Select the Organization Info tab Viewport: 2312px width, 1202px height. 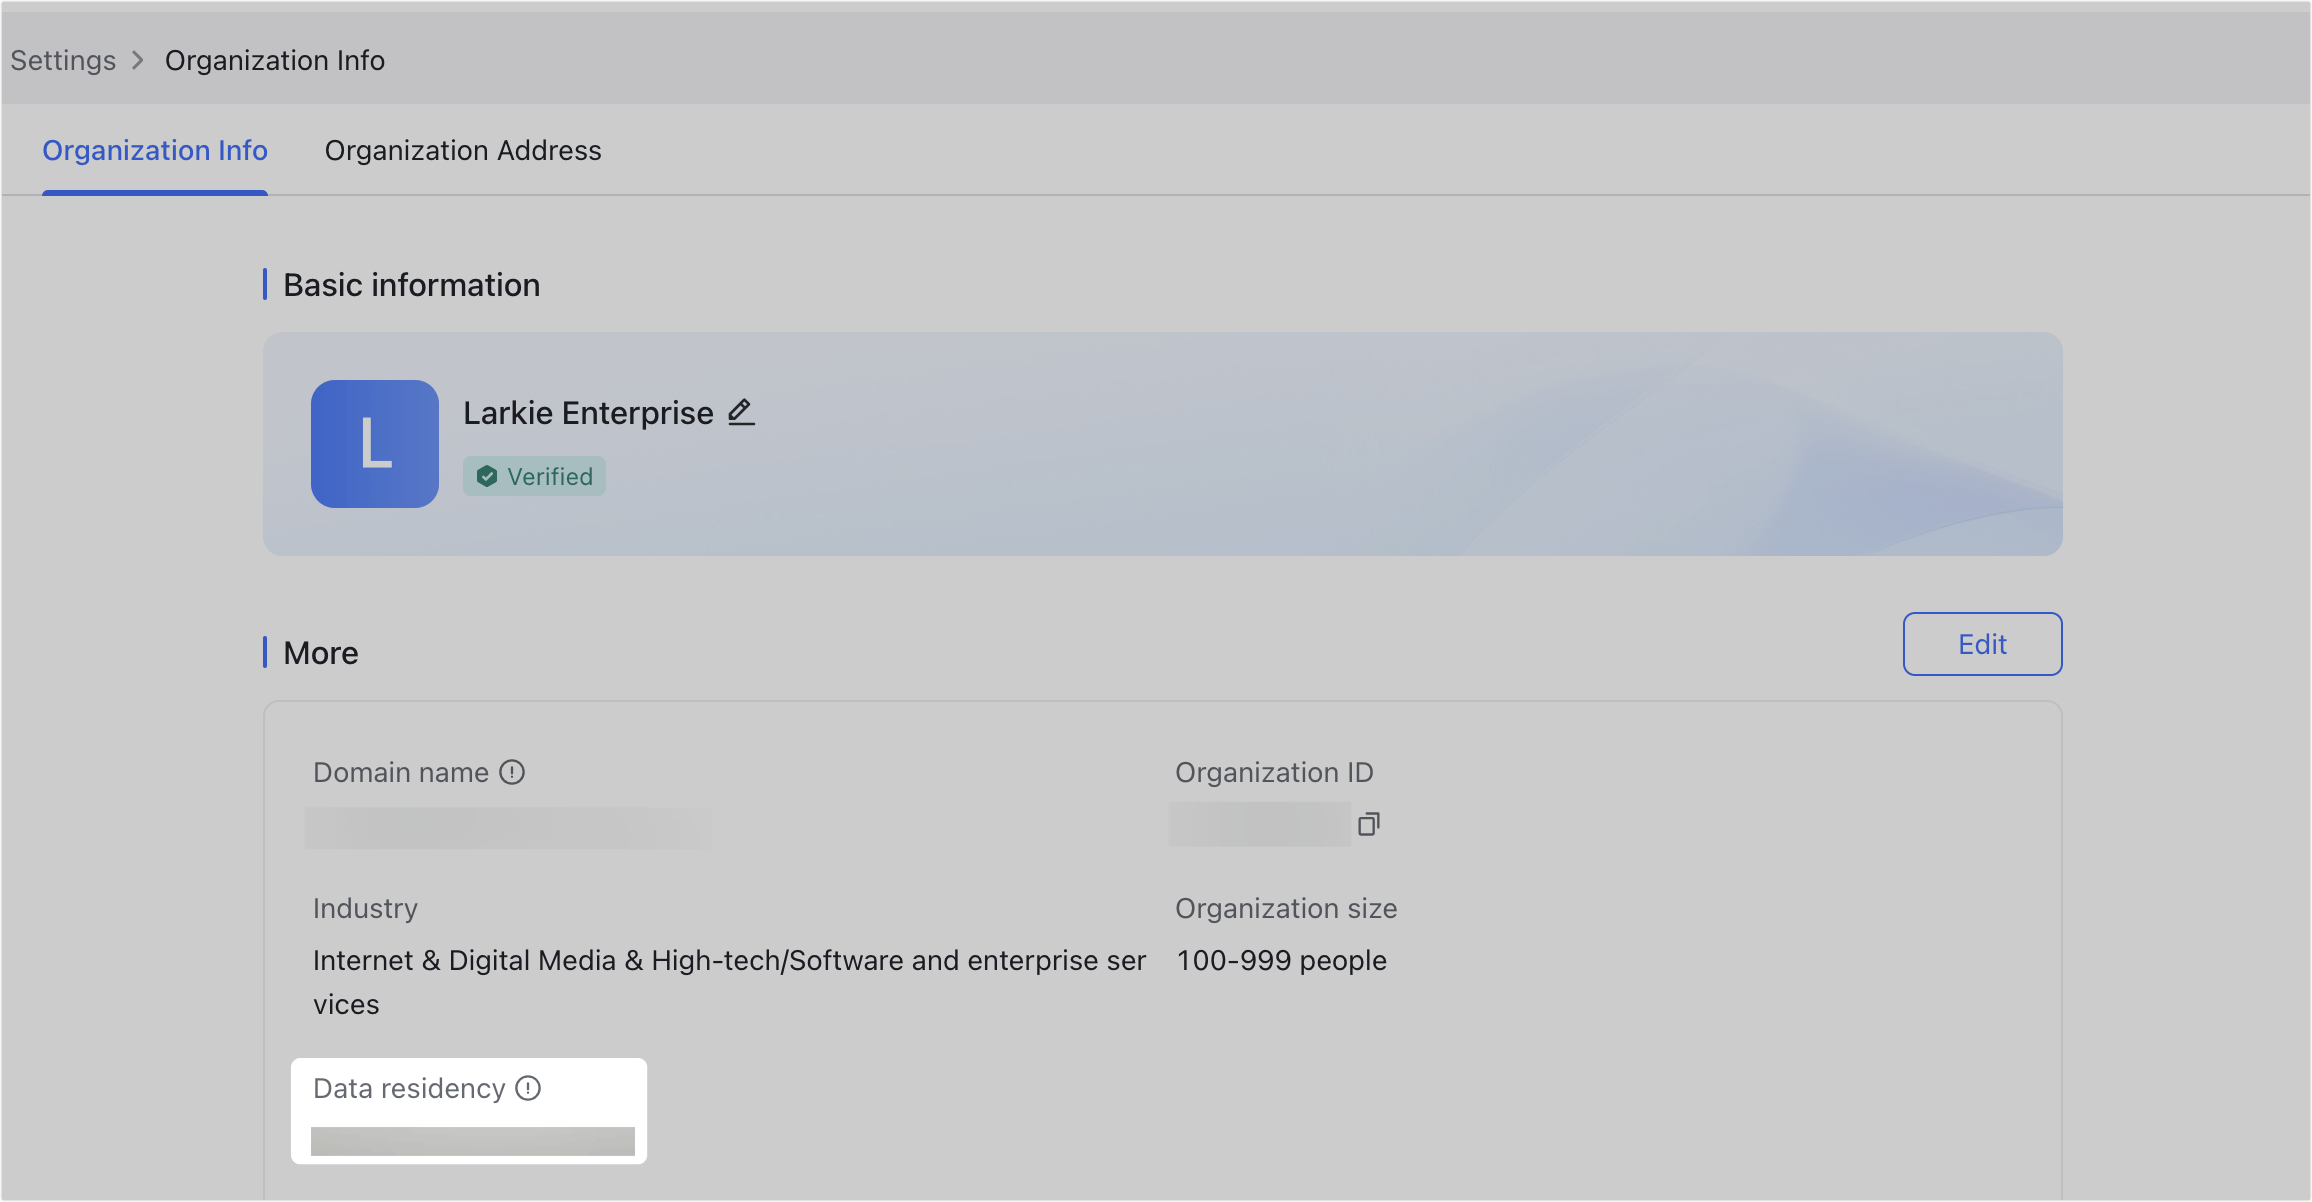click(155, 150)
